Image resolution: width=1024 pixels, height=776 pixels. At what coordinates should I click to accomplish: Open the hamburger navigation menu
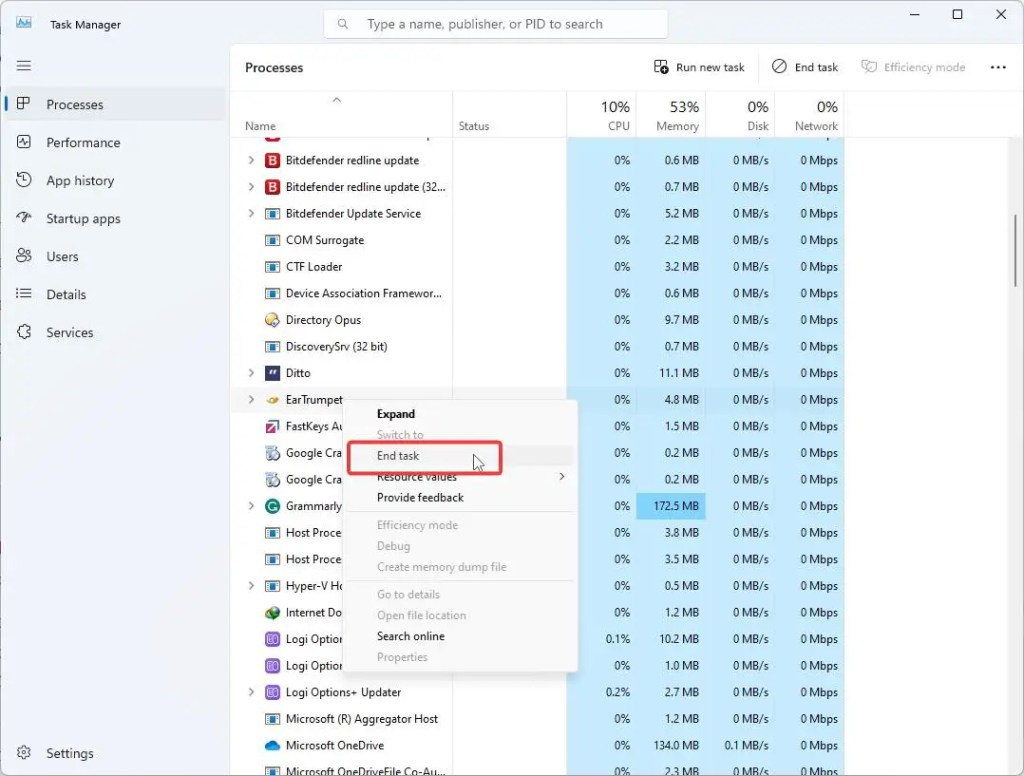click(24, 65)
